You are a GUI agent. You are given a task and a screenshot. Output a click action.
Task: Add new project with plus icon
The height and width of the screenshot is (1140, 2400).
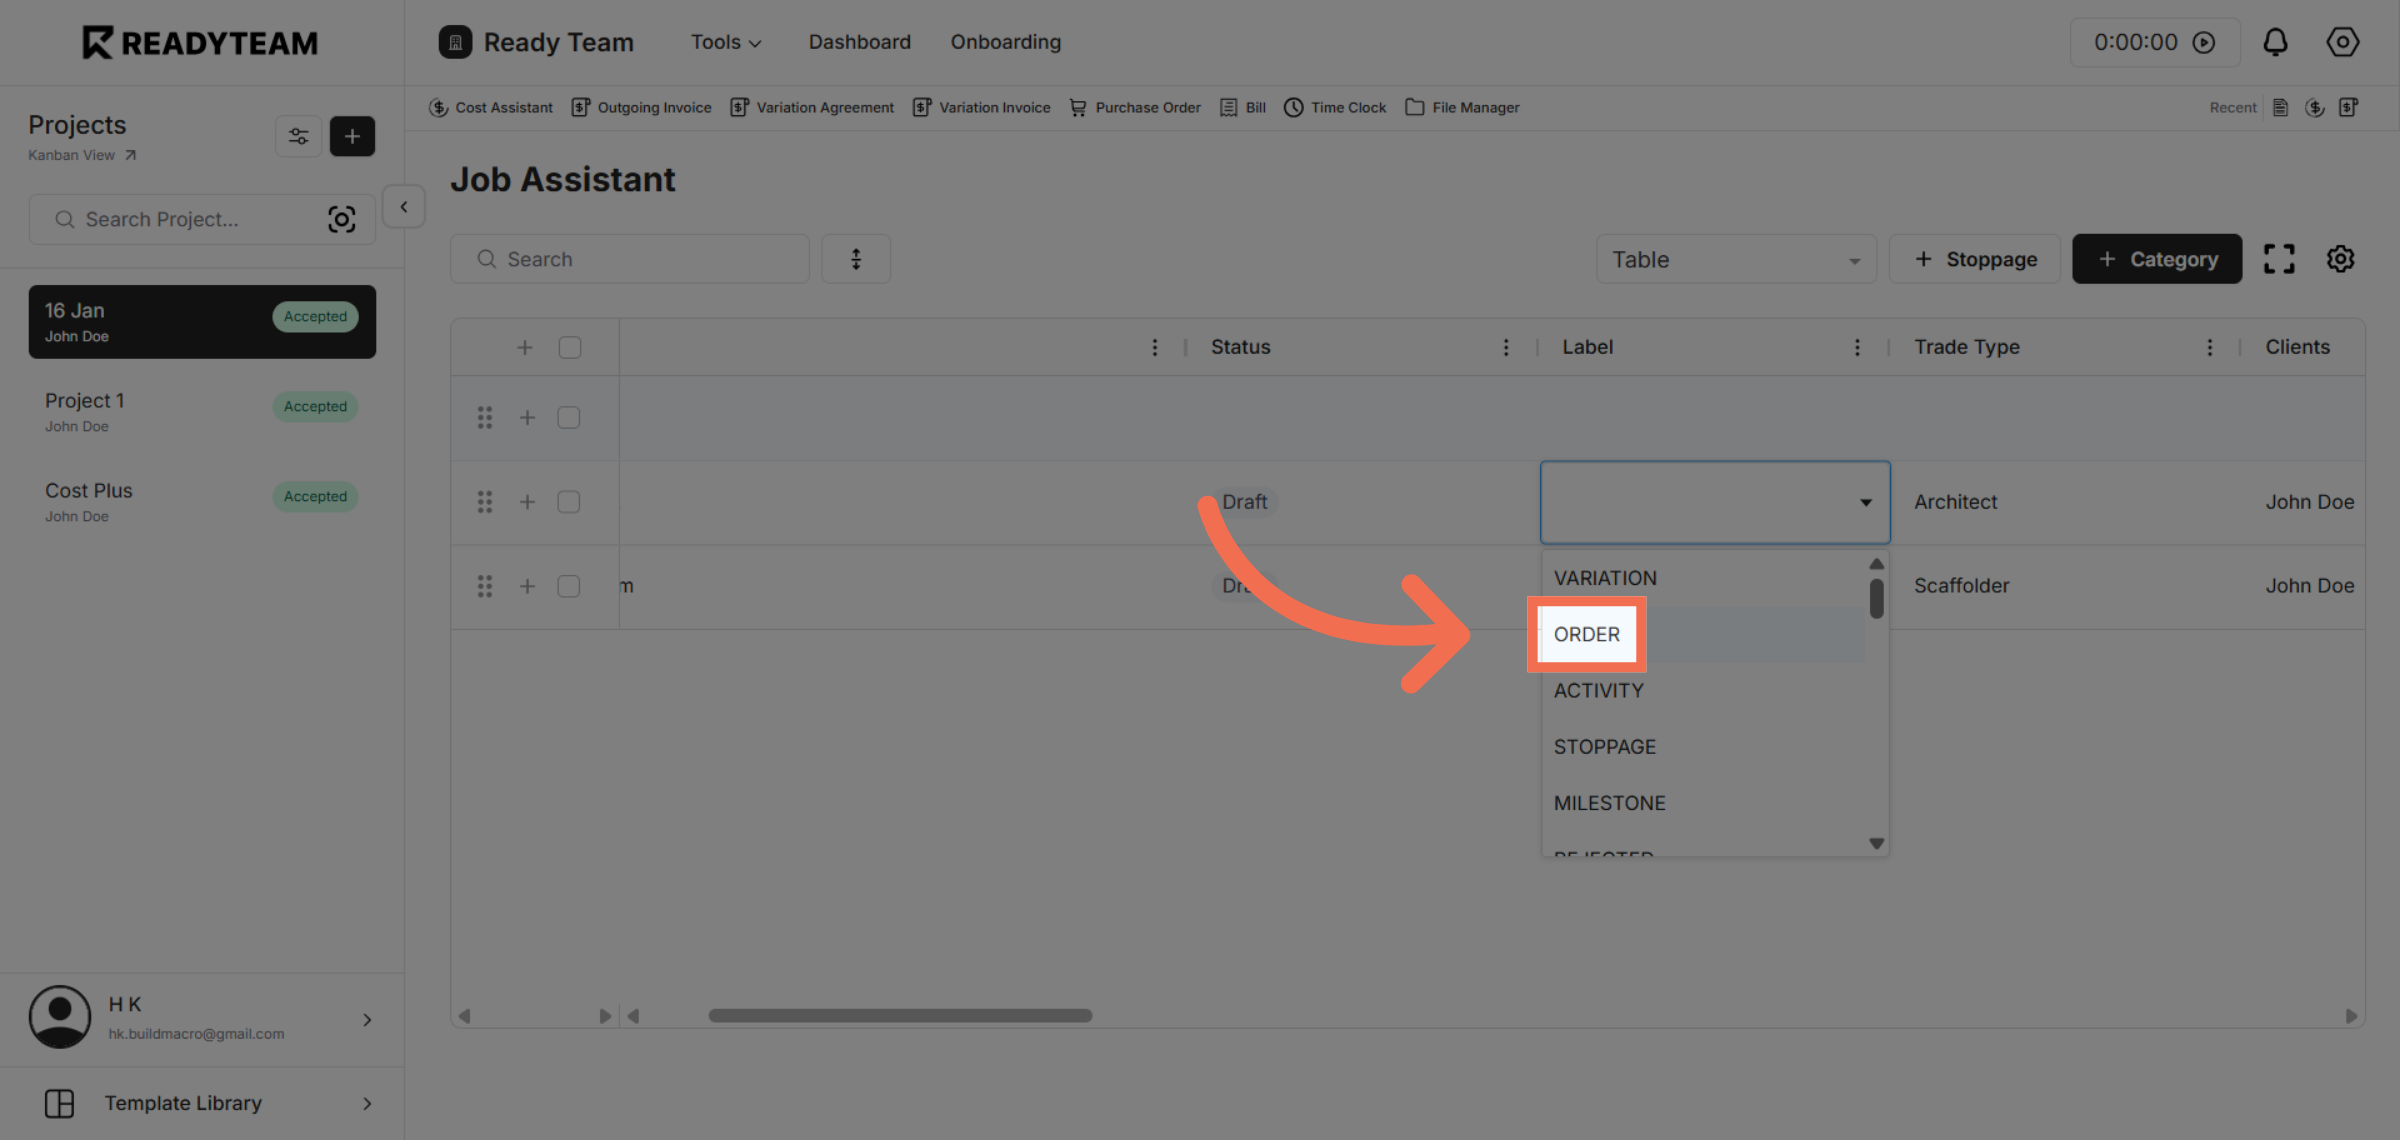[352, 136]
